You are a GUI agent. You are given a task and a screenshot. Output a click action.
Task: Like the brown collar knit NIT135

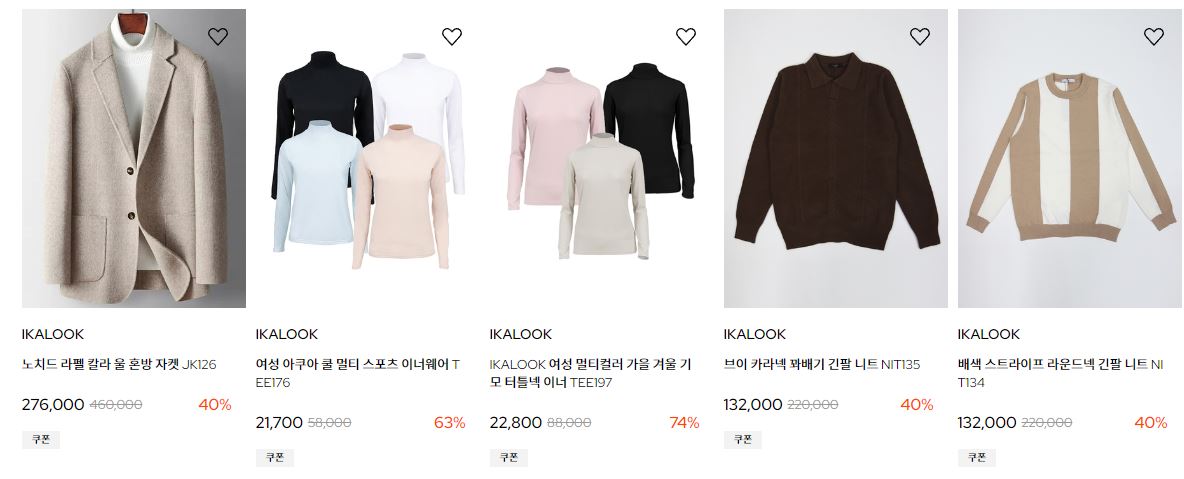tap(920, 36)
